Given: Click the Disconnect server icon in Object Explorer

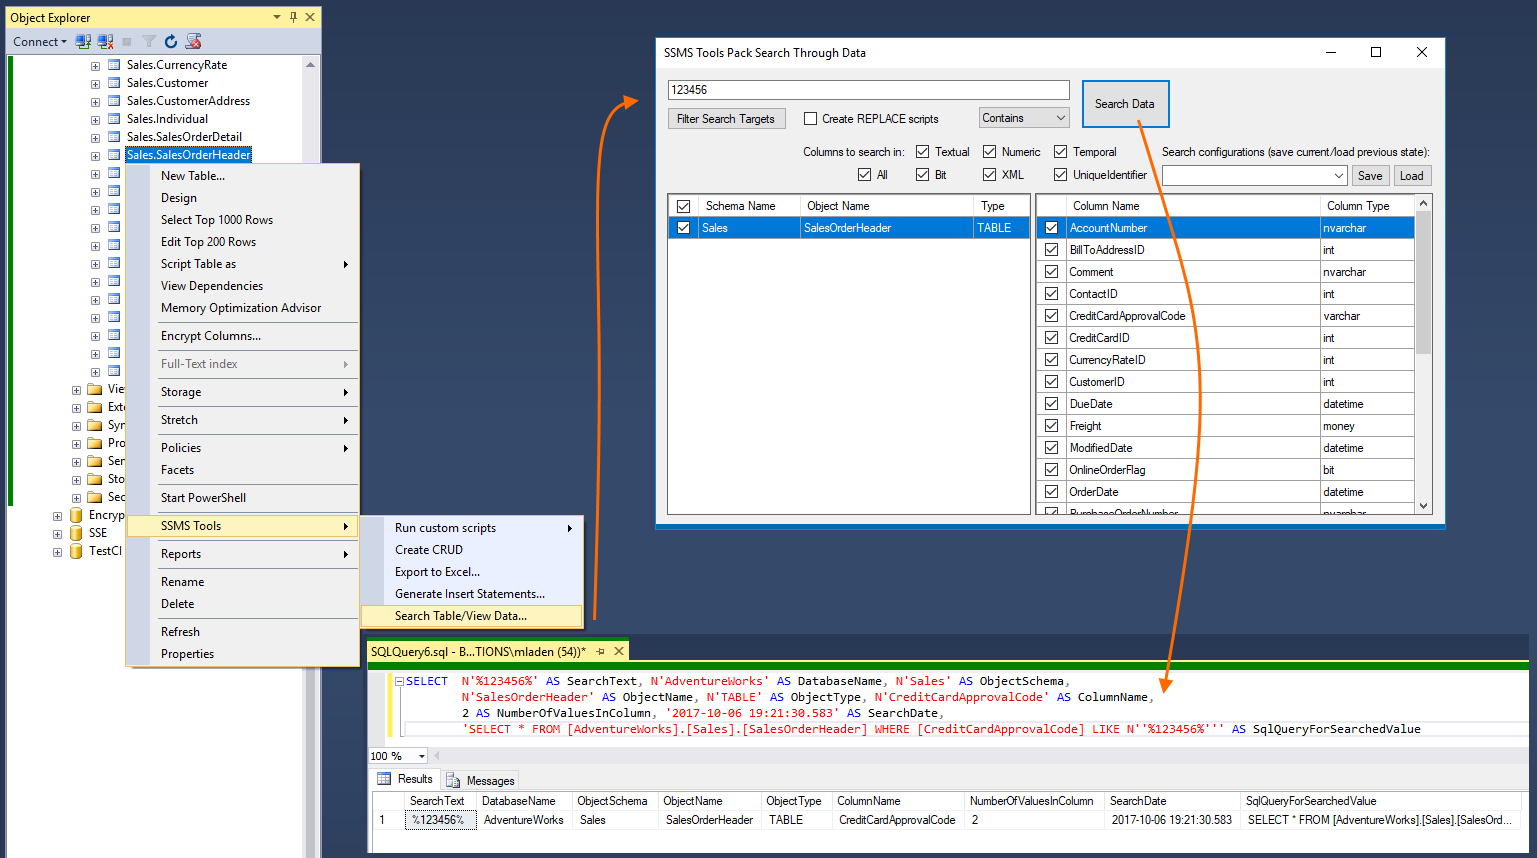Looking at the screenshot, I should pos(105,42).
